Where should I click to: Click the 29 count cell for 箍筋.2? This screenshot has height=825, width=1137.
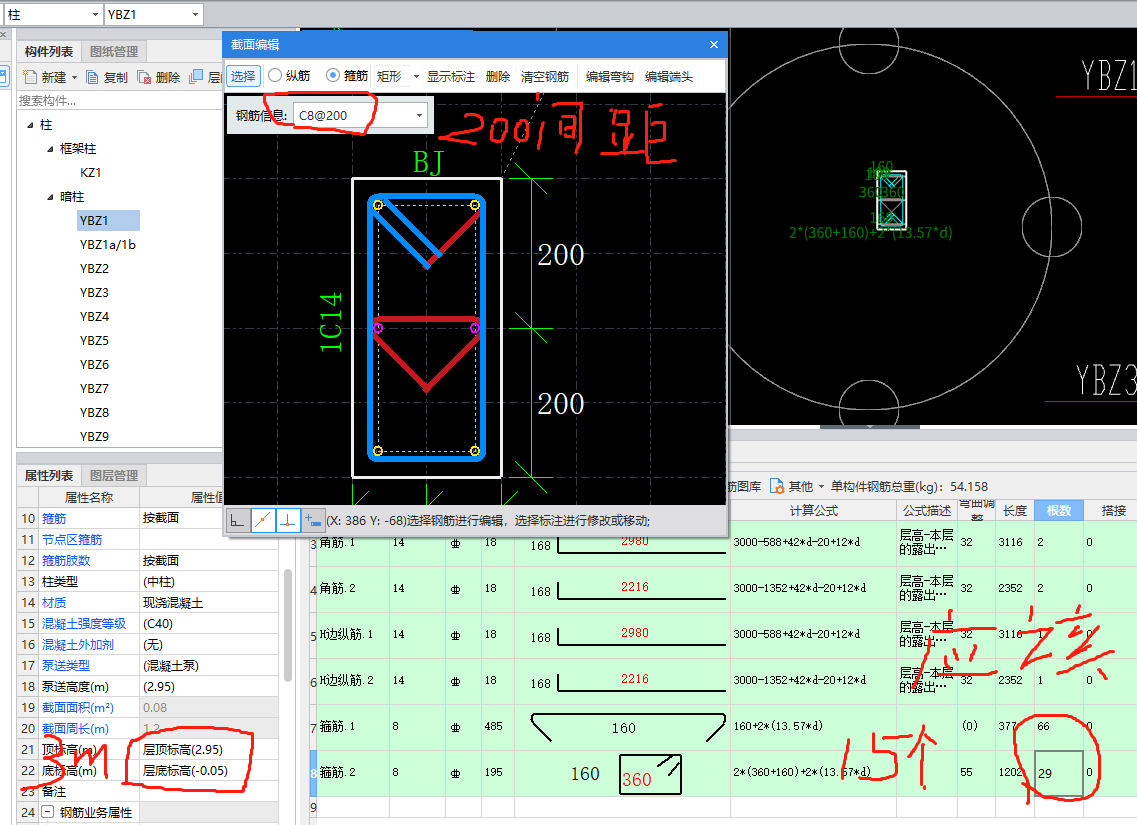pyautogui.click(x=1059, y=774)
